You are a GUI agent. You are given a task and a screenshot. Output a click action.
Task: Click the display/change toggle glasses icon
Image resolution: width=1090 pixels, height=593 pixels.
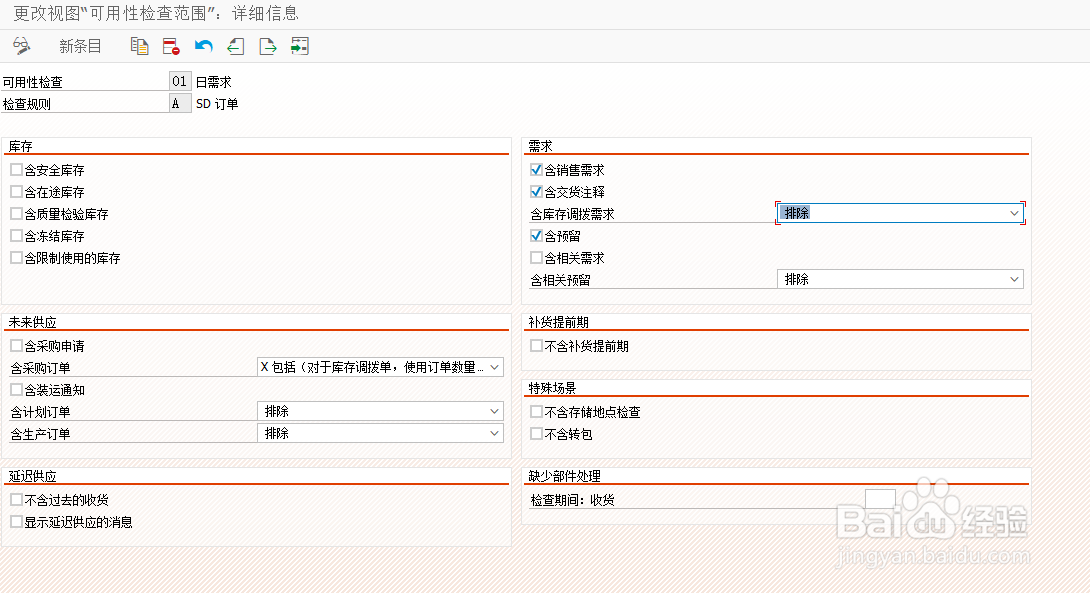coord(22,47)
